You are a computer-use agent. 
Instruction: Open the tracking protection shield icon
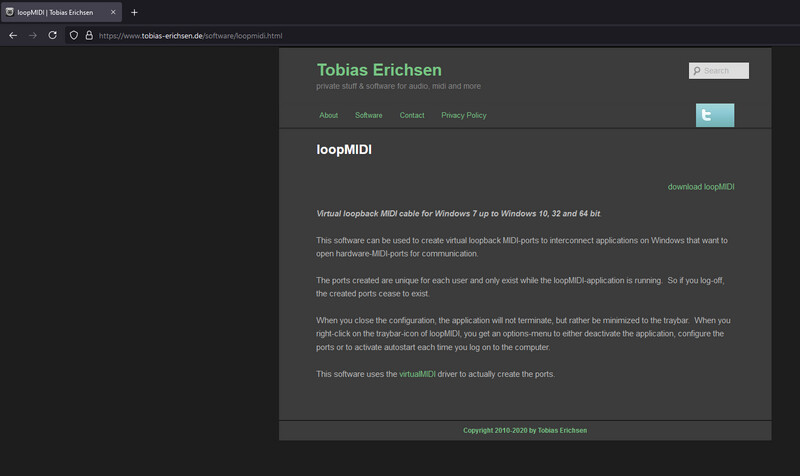(x=74, y=35)
